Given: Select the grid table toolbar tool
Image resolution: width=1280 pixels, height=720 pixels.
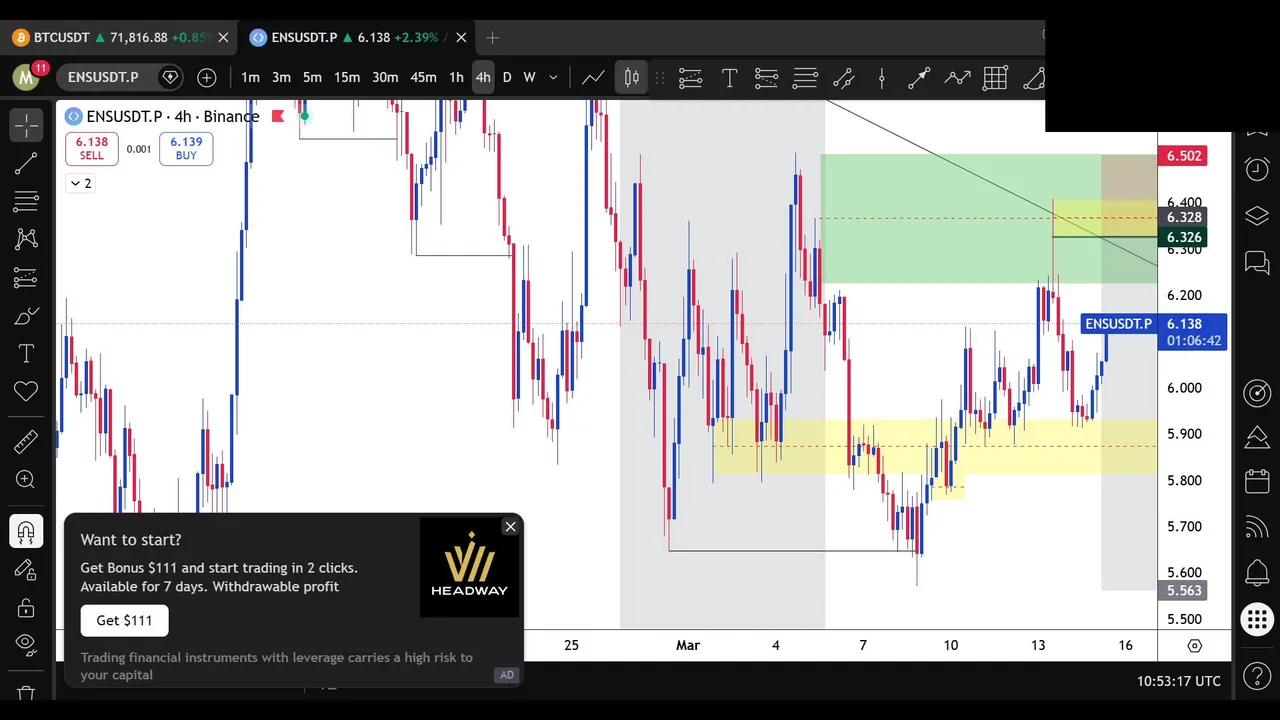Looking at the screenshot, I should [995, 77].
